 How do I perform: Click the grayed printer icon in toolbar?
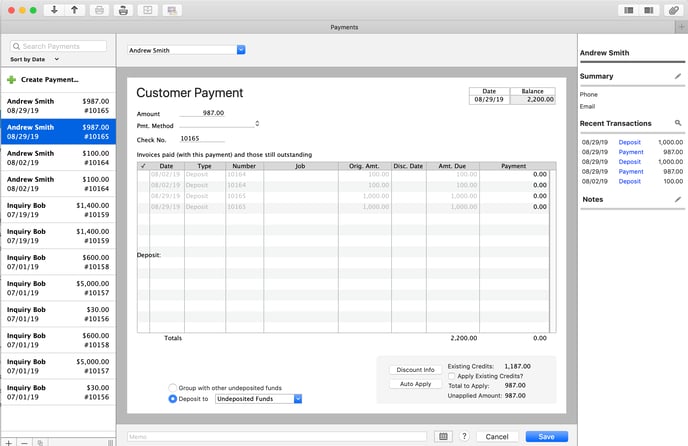[x=99, y=10]
